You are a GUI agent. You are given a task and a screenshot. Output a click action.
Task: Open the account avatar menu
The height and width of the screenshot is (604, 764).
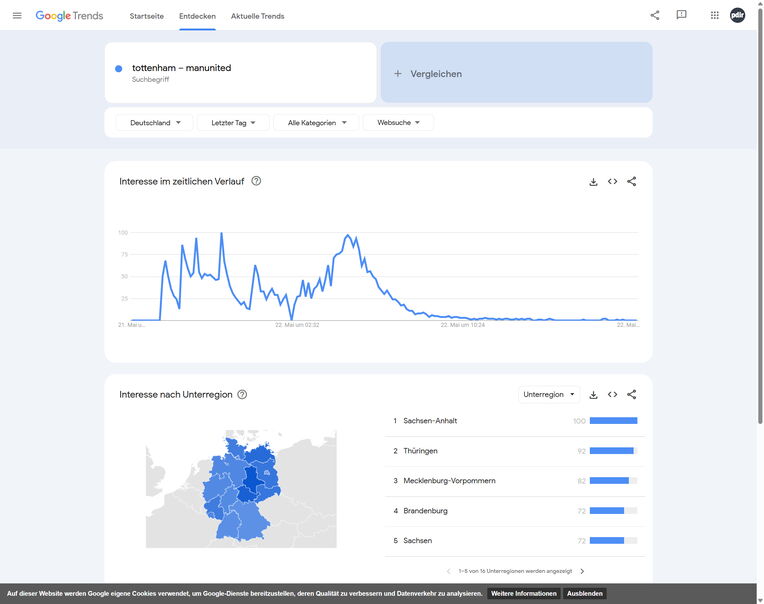(x=737, y=15)
